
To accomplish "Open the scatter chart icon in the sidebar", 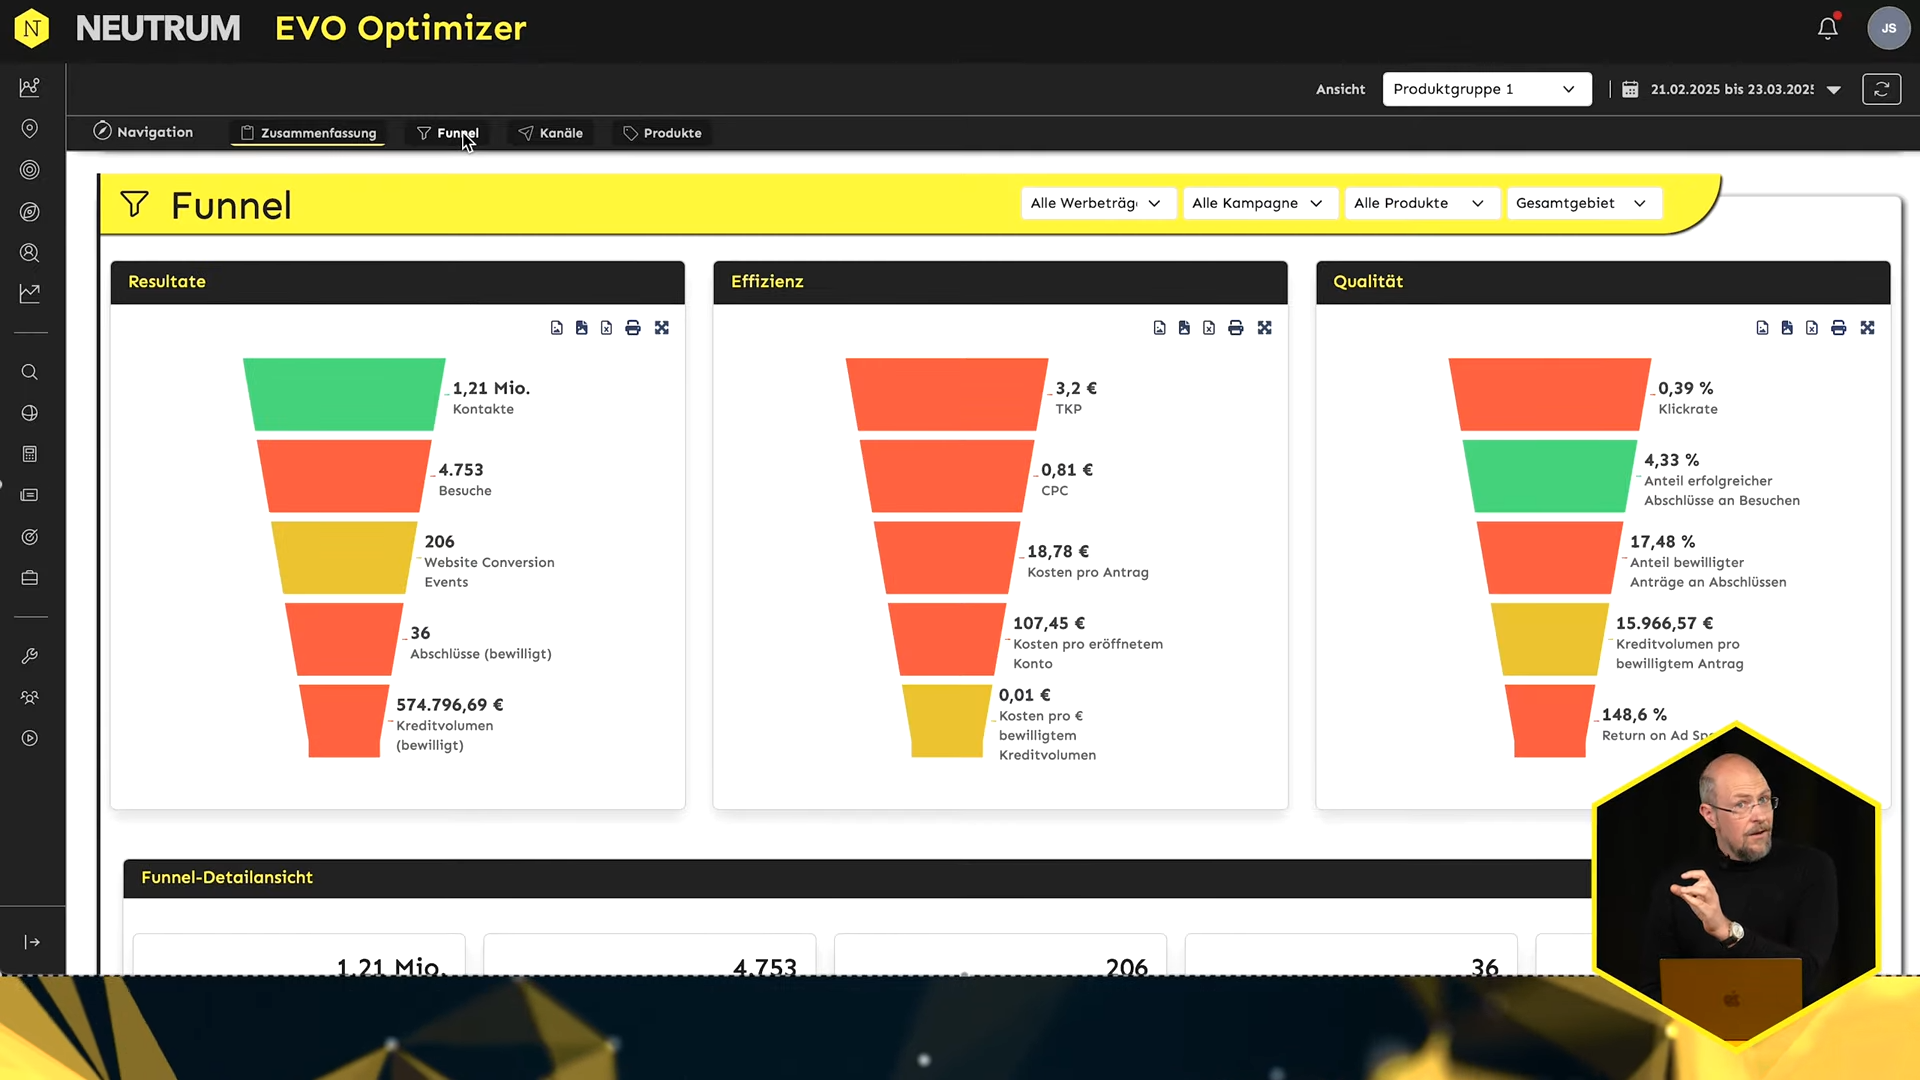I will 30,87.
